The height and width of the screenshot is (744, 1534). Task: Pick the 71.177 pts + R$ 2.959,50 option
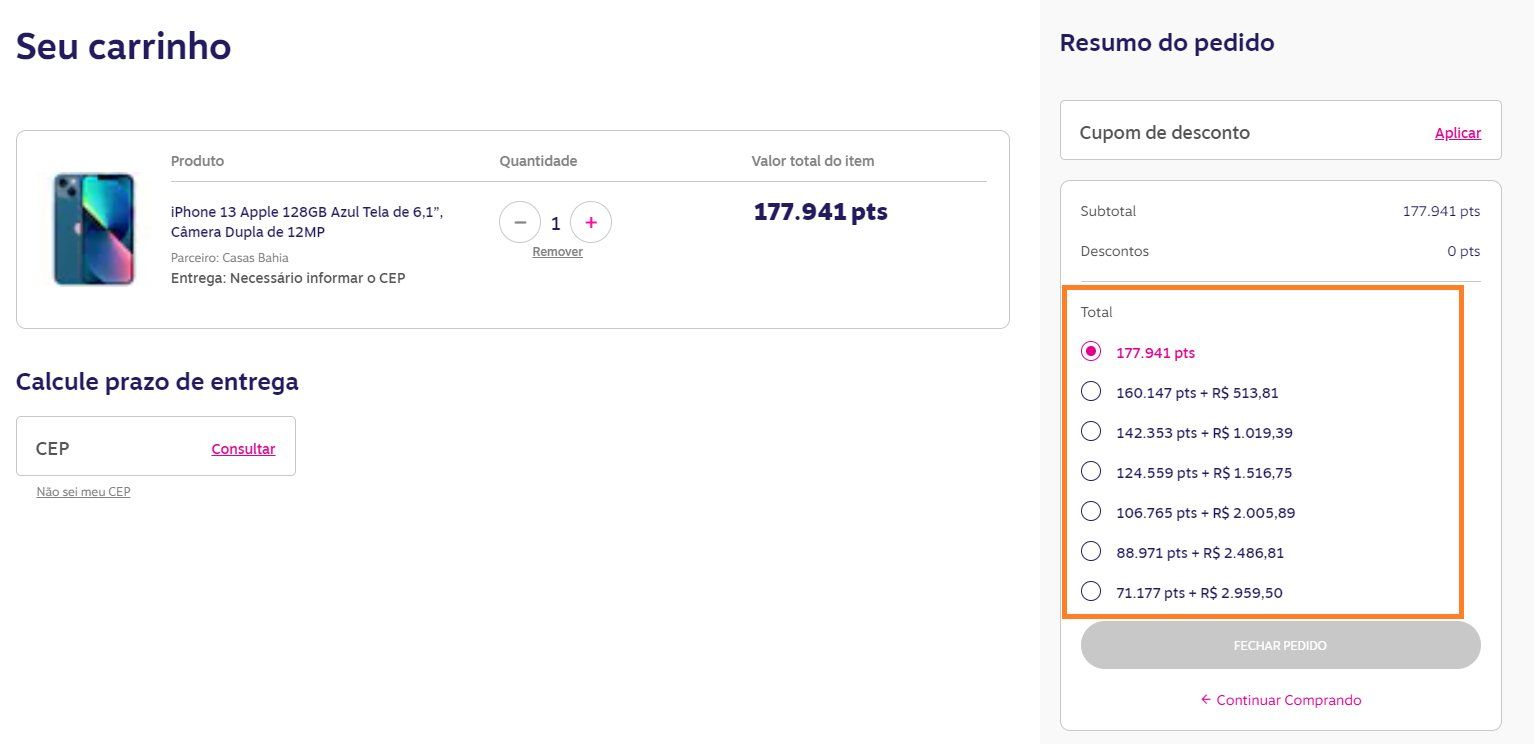[1091, 592]
